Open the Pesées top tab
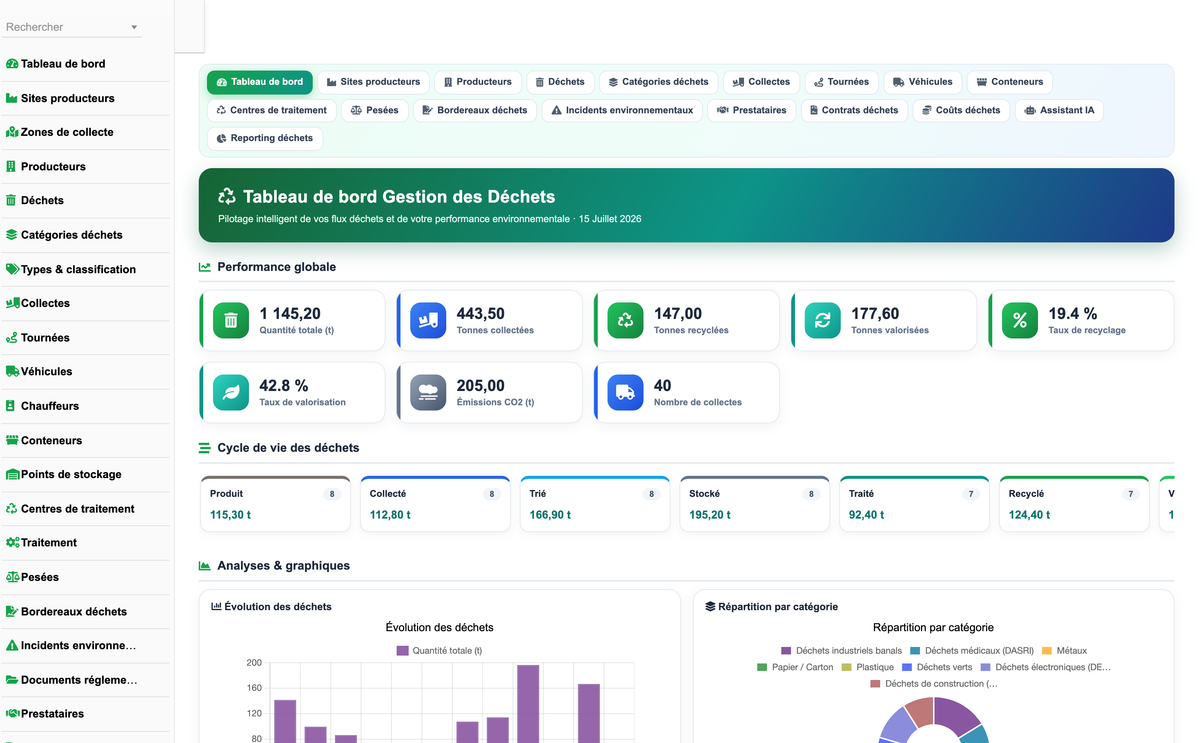 375,110
